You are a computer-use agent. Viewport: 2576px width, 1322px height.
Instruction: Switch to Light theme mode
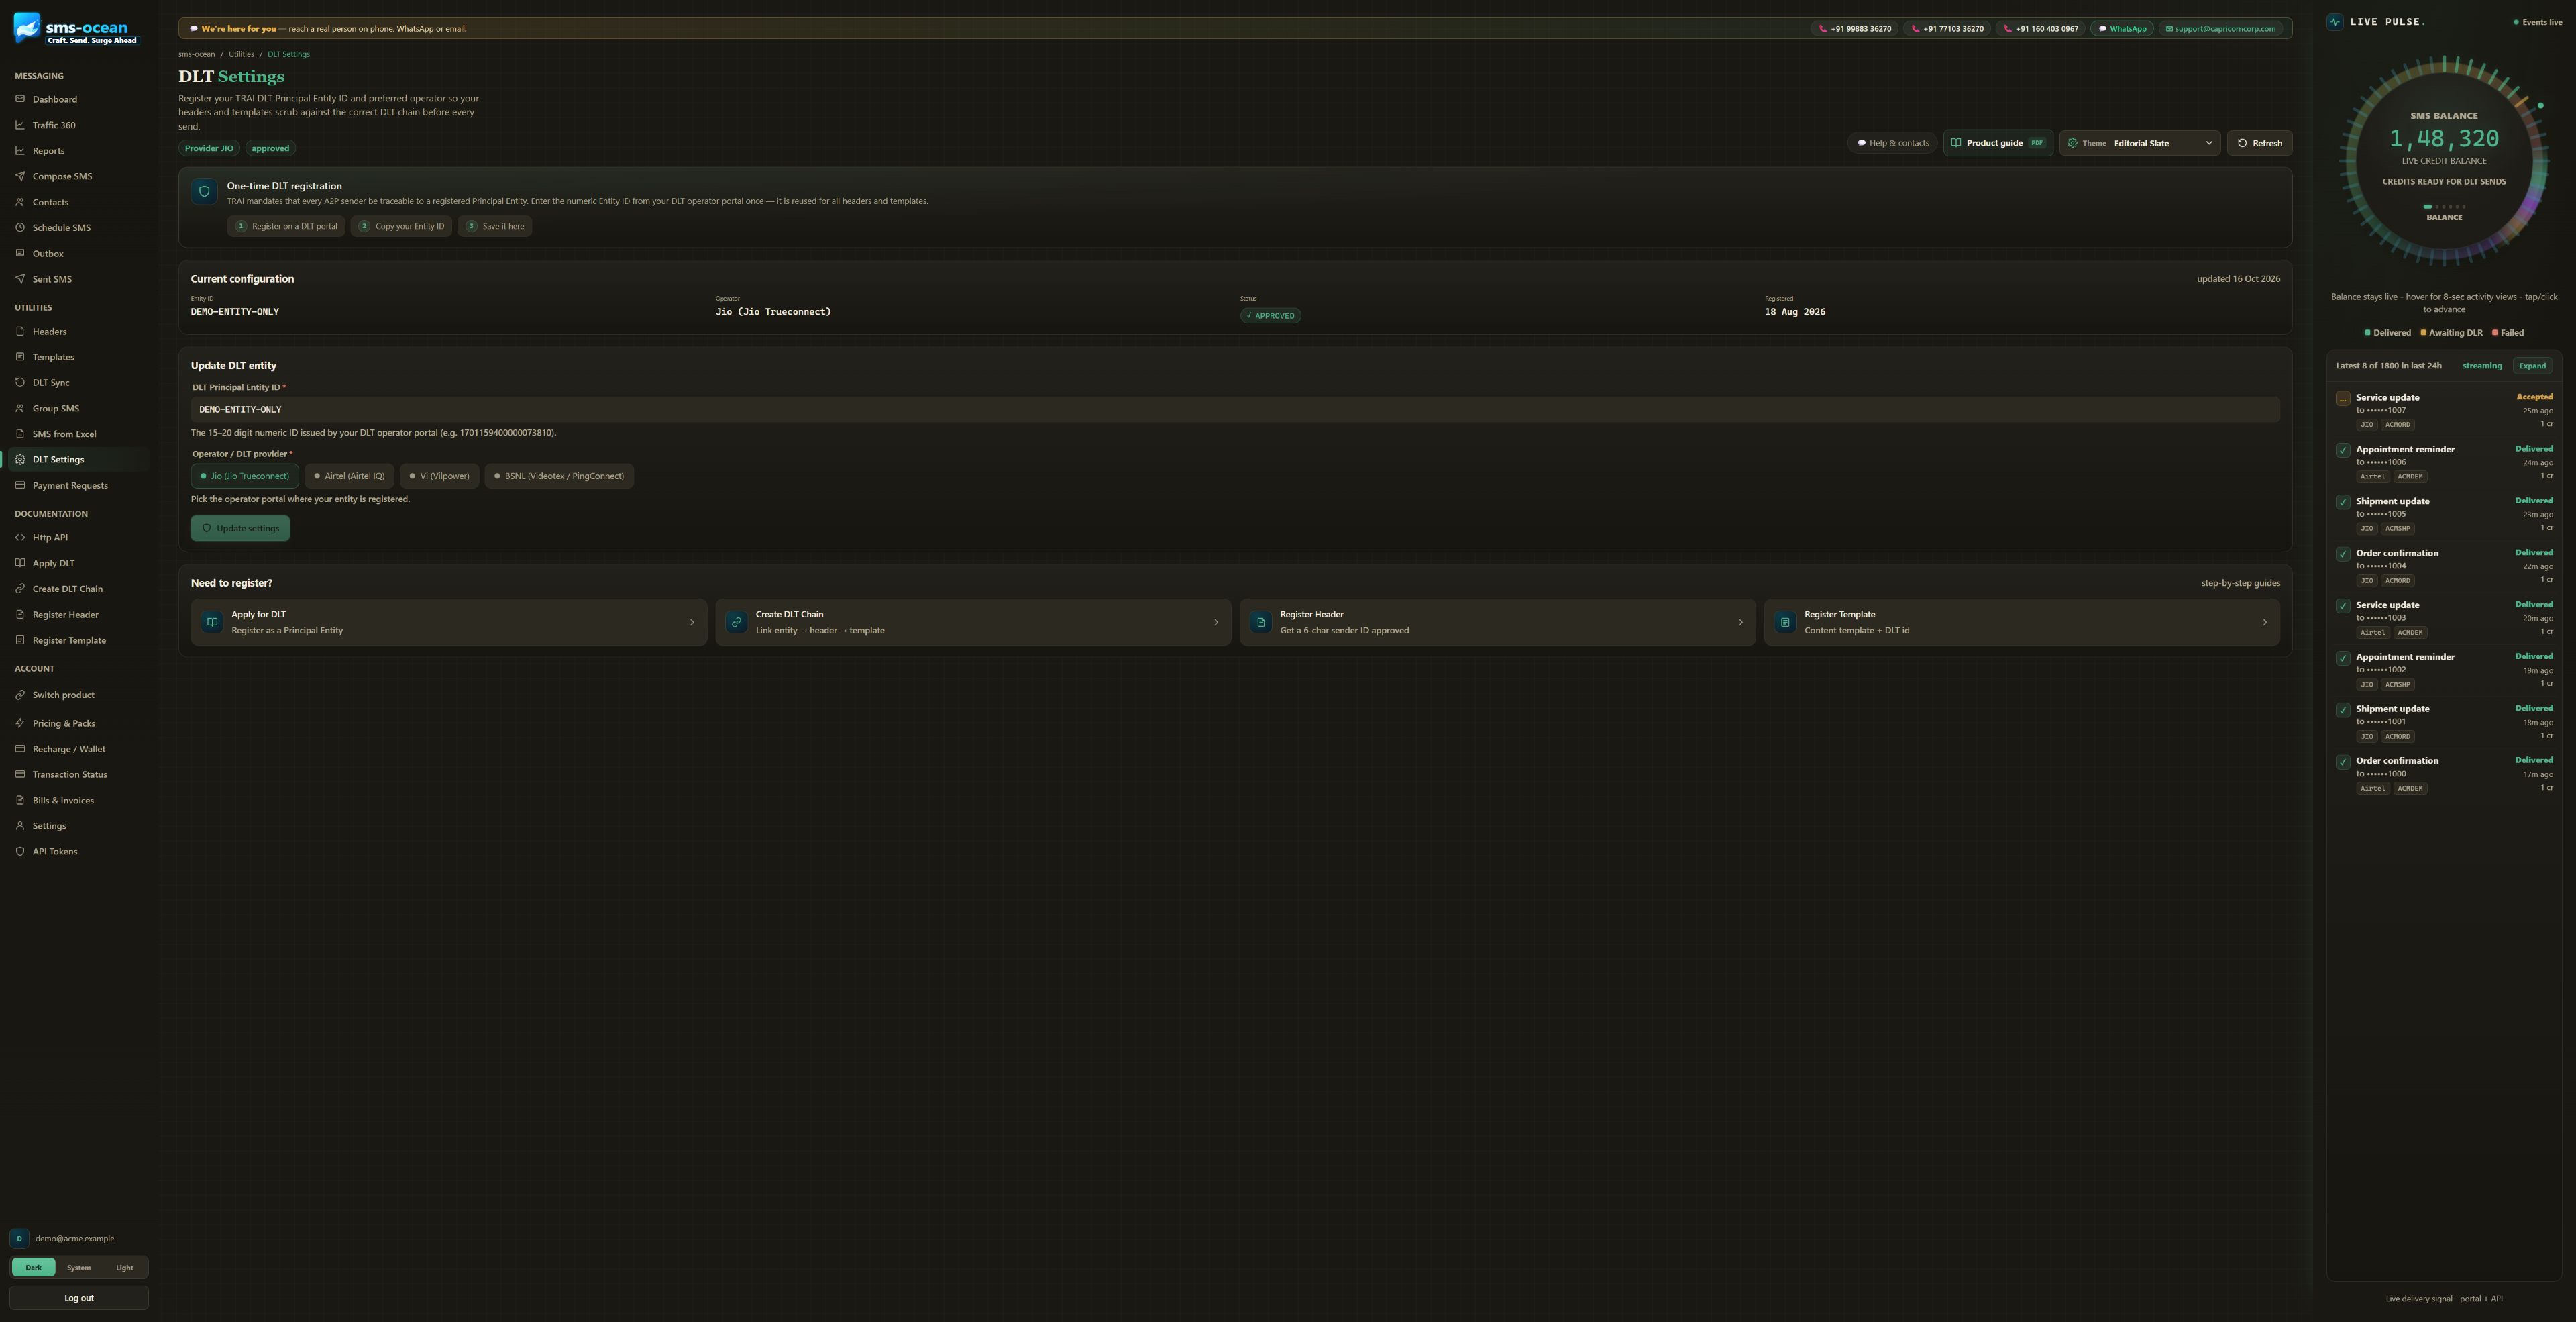click(x=124, y=1267)
